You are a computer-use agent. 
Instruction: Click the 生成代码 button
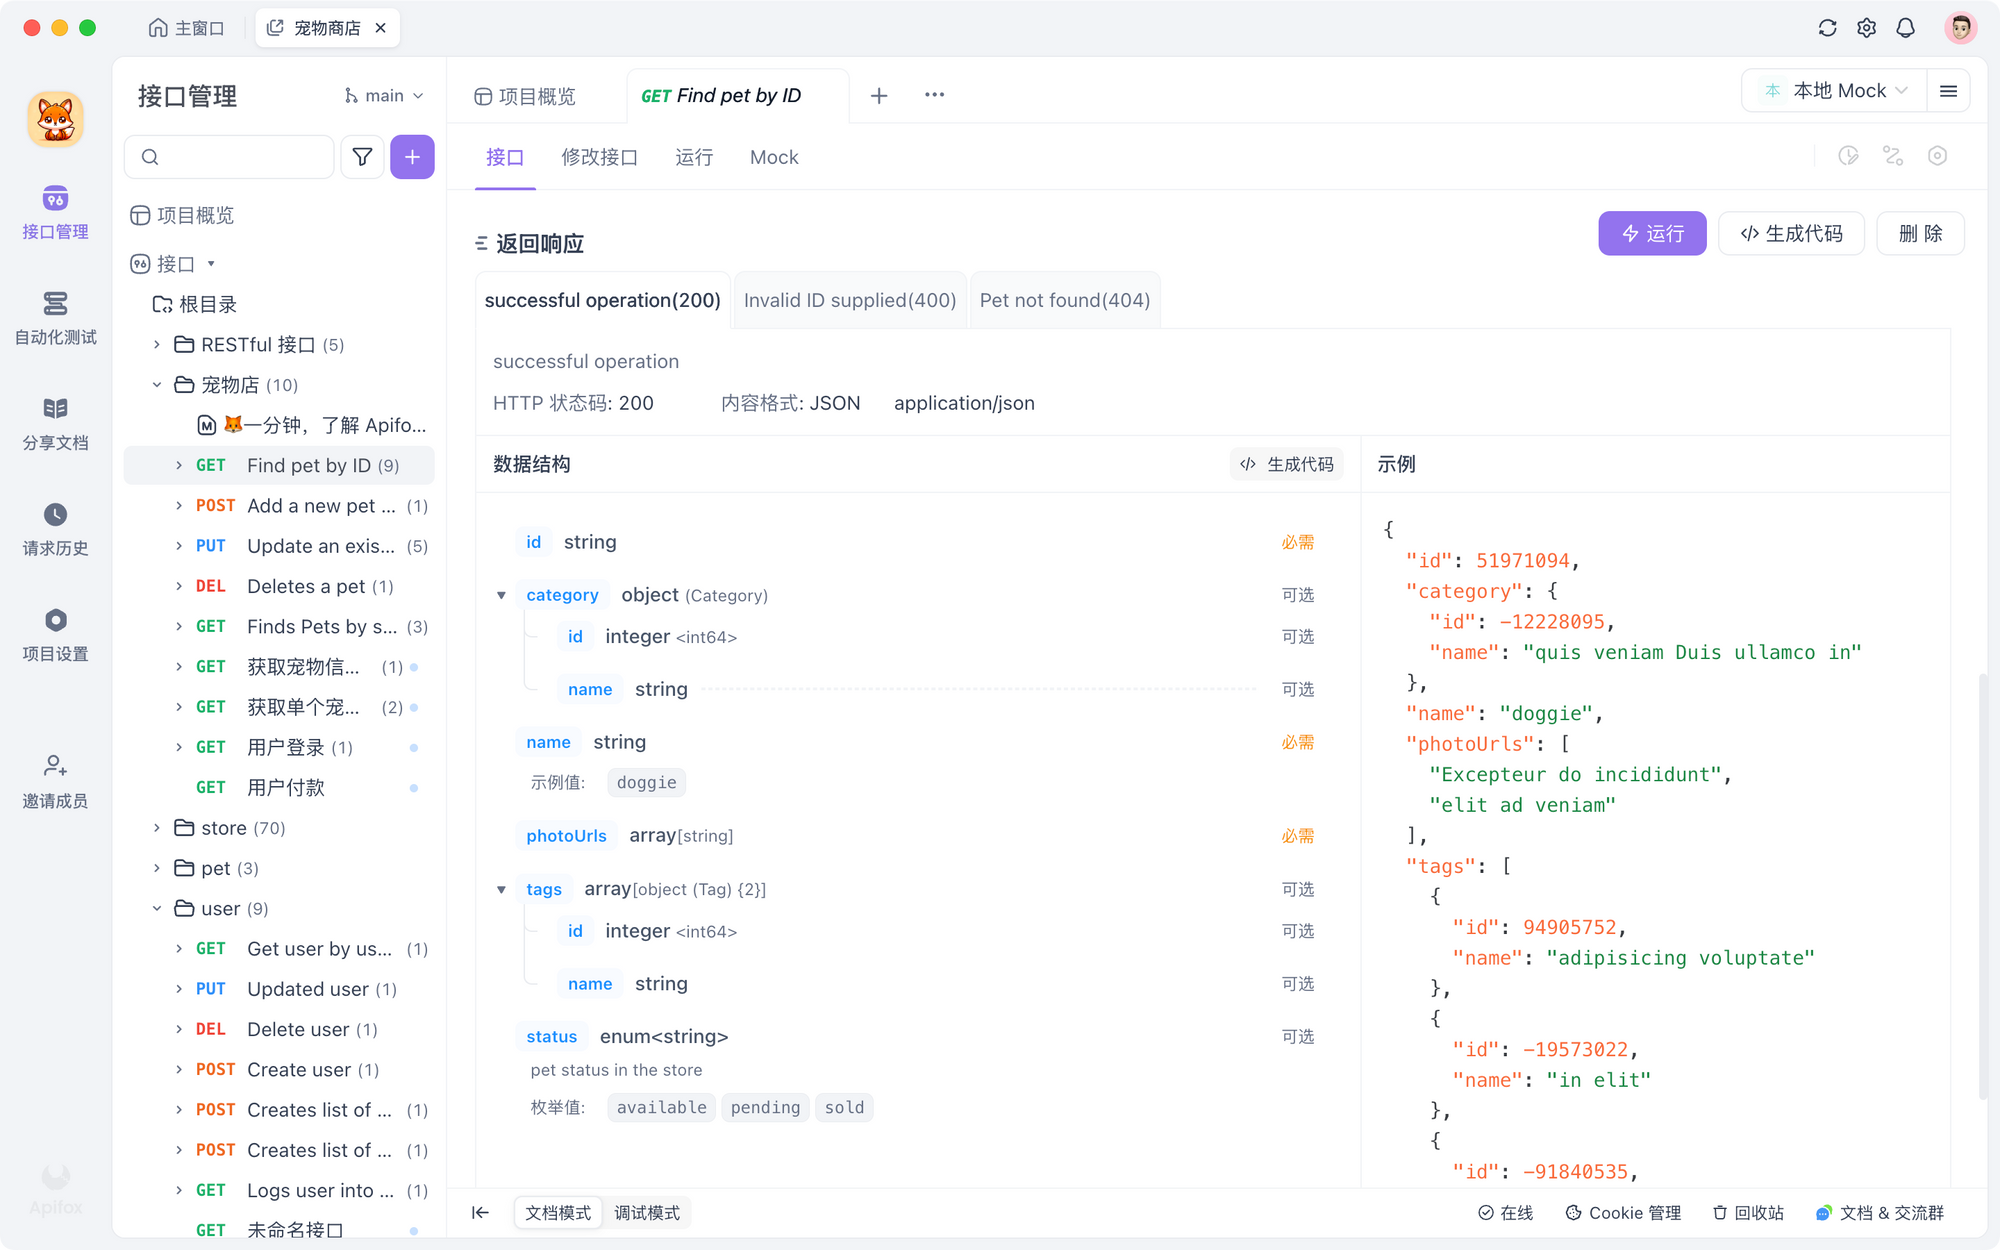(1791, 233)
